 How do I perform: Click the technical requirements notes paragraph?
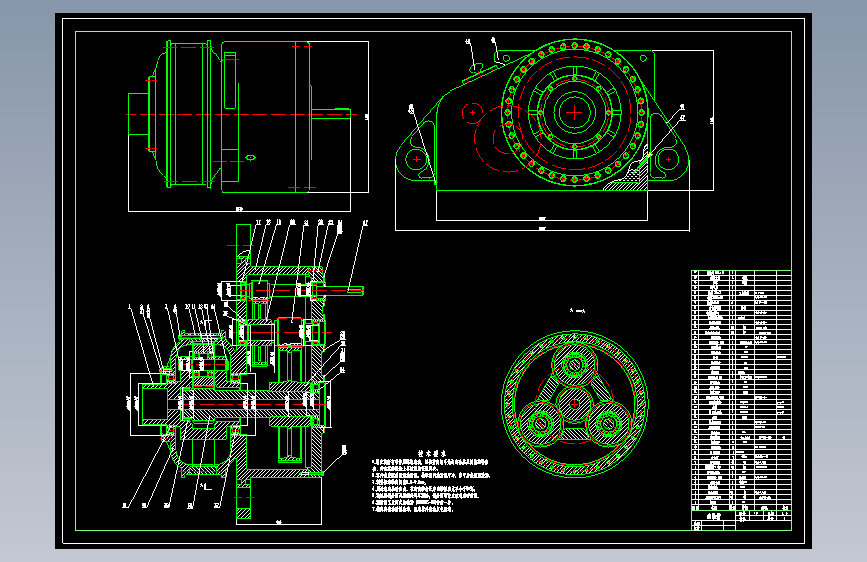pyautogui.click(x=431, y=485)
